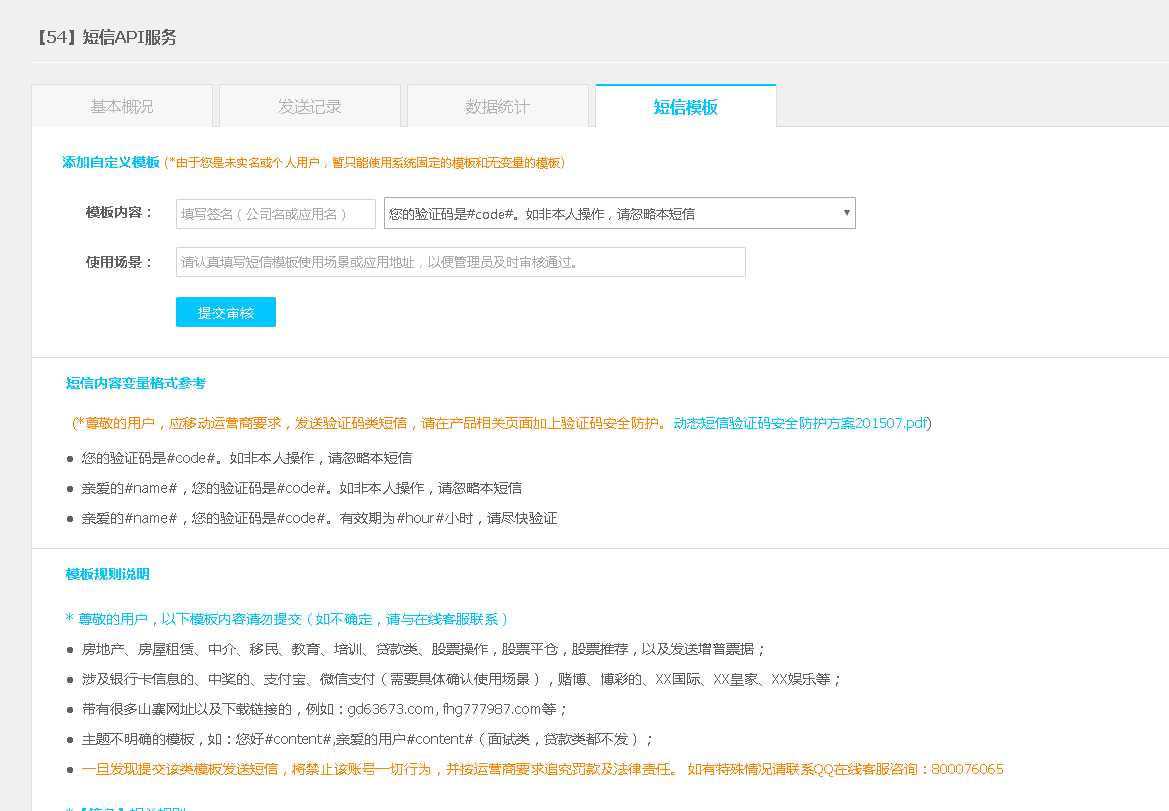The height and width of the screenshot is (811, 1169).
Task: Open the 基本概况 tab
Action: (122, 107)
